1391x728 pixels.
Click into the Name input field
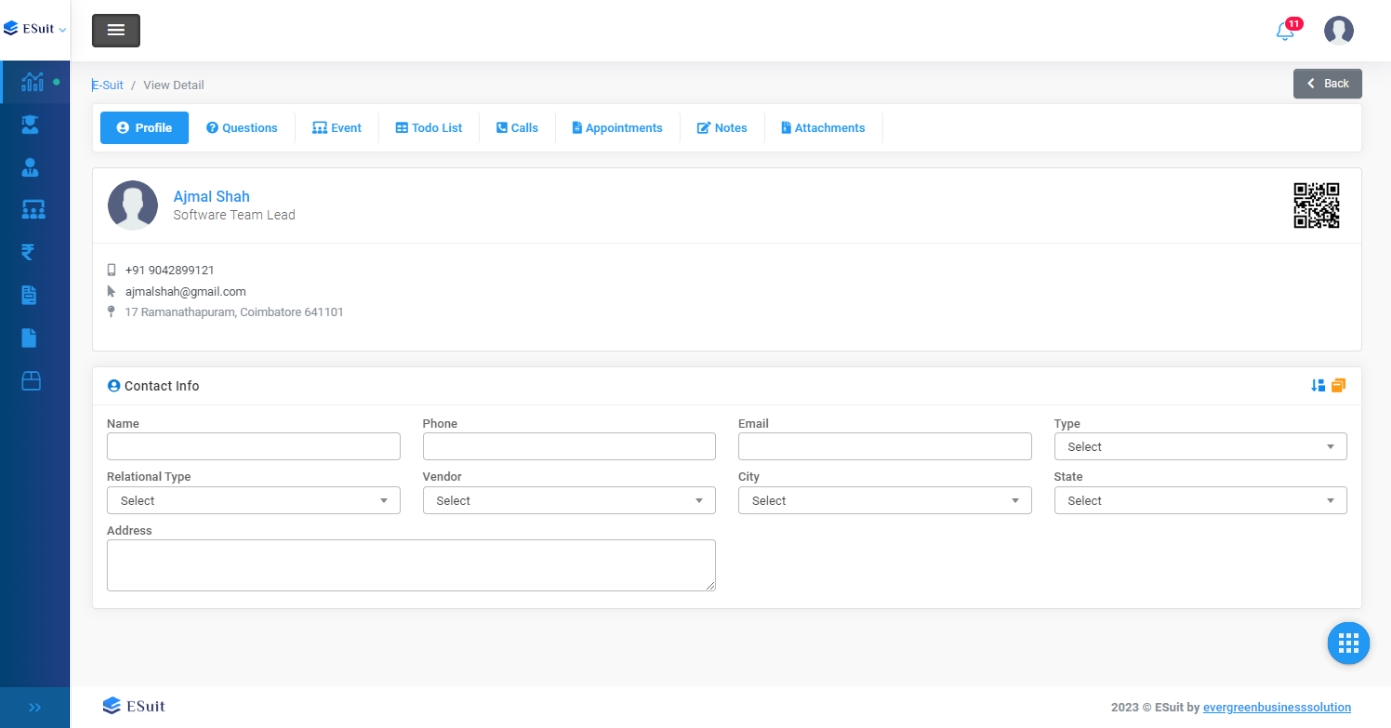253,447
